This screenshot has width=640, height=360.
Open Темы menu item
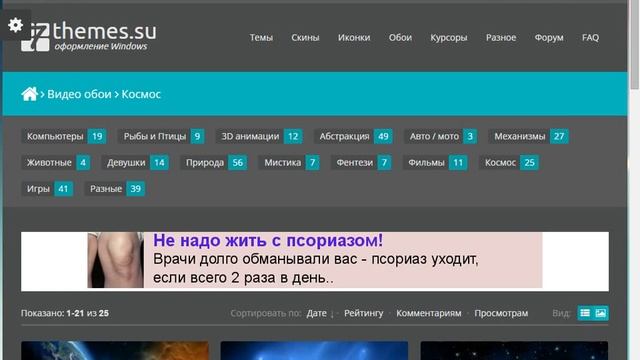[261, 38]
